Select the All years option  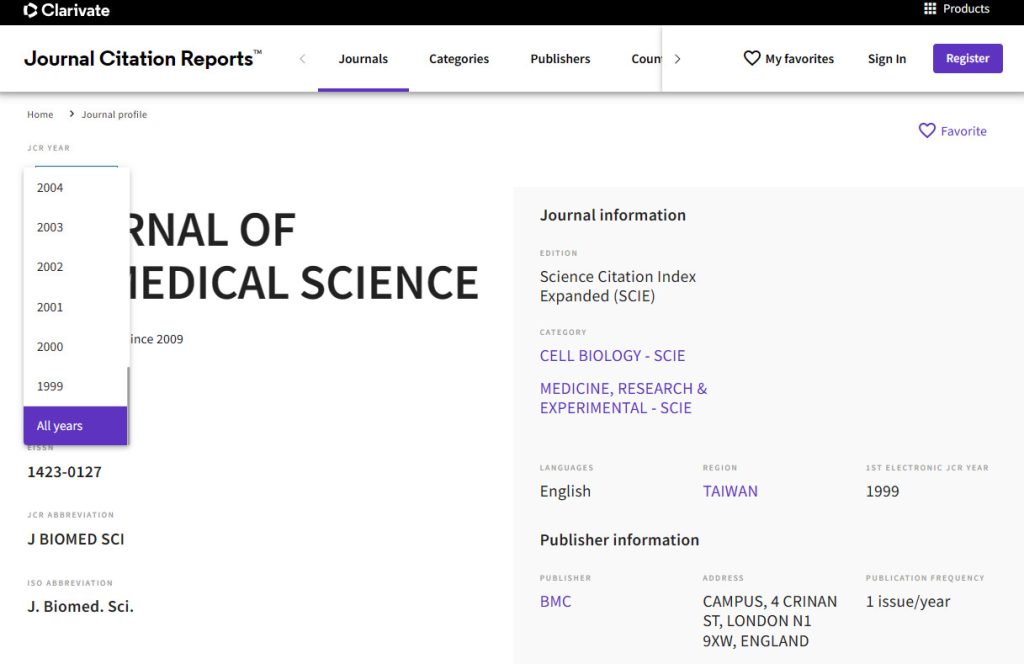tap(75, 426)
